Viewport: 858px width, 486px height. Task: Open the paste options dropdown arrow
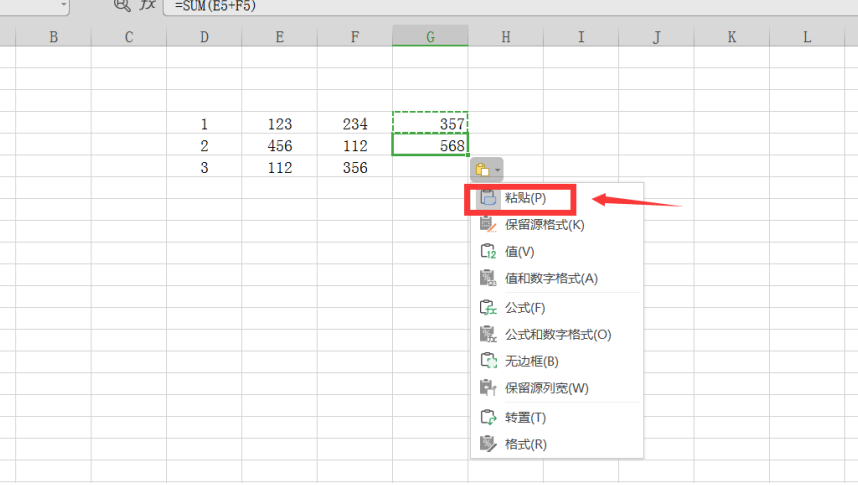click(x=497, y=170)
